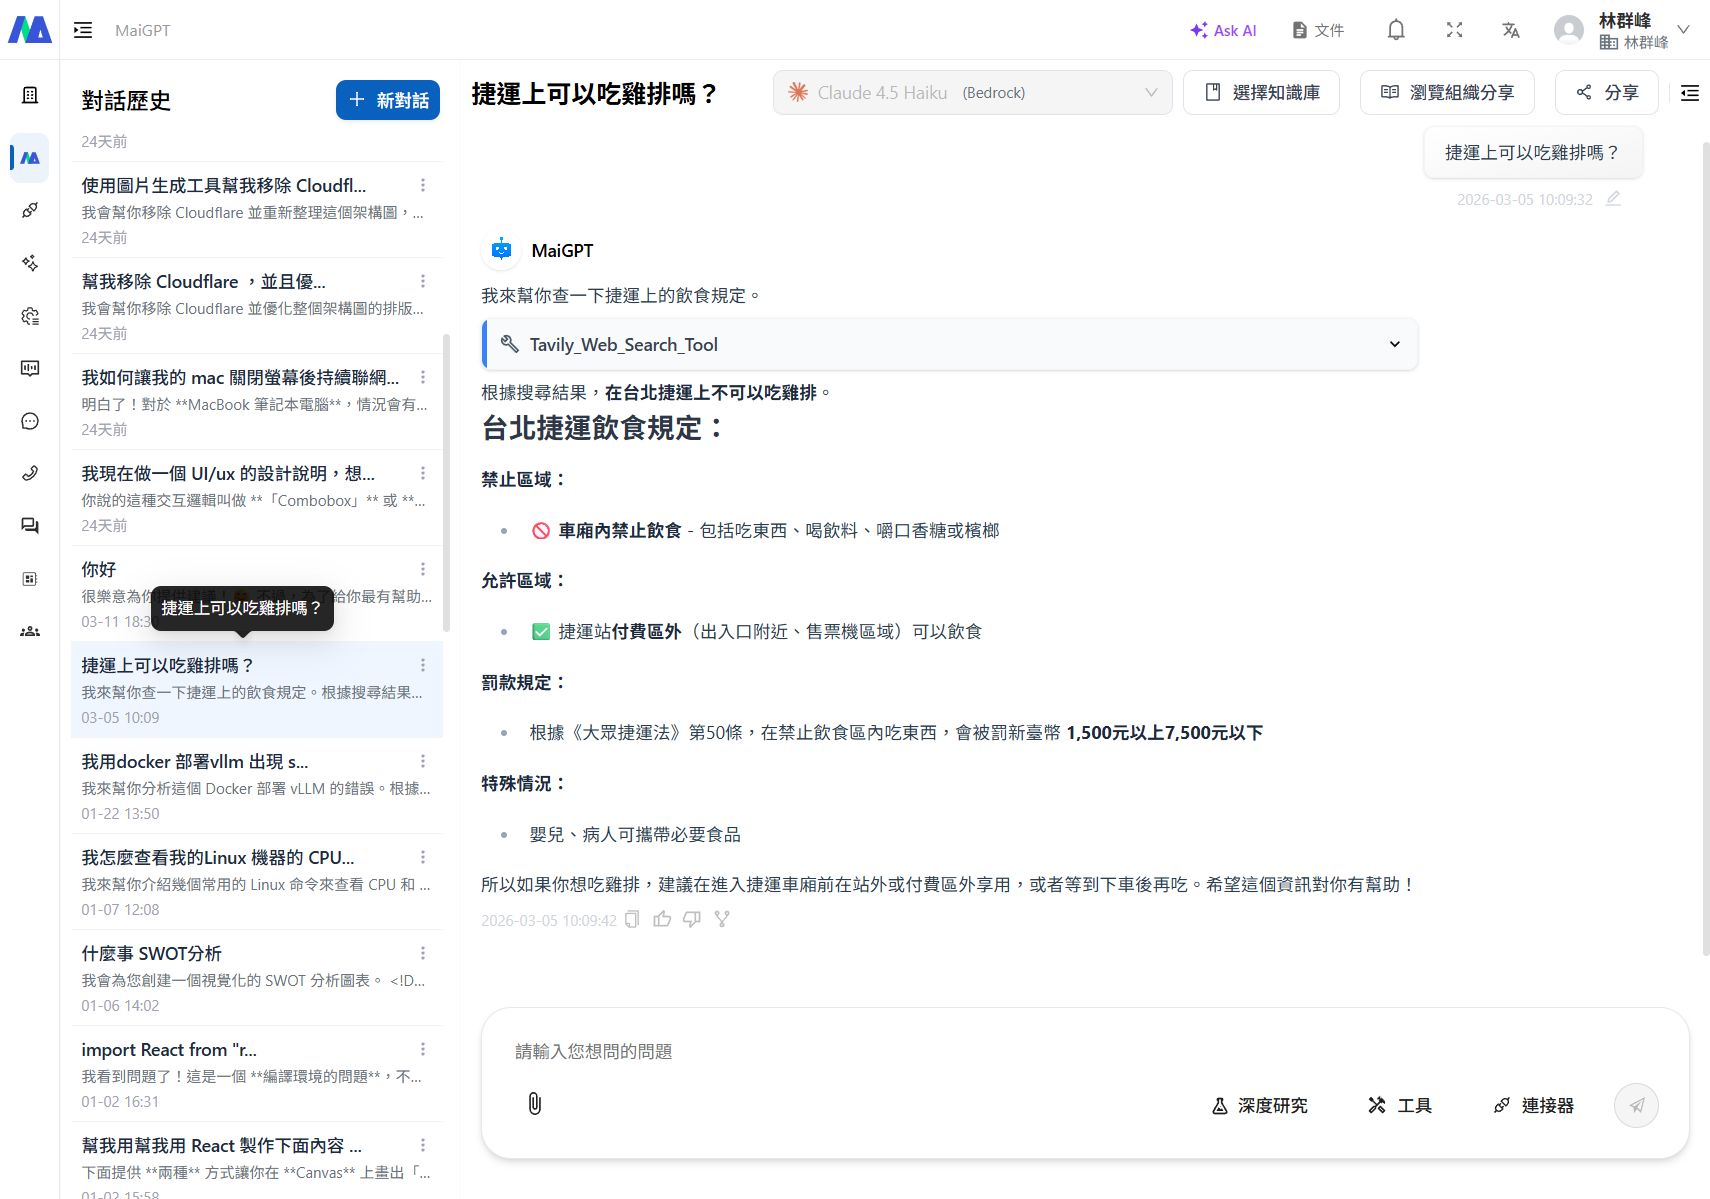Viewport: 1710px width, 1199px height.
Task: Open the three-dot menu on 什麼事 SWOT分析
Action: click(x=422, y=952)
